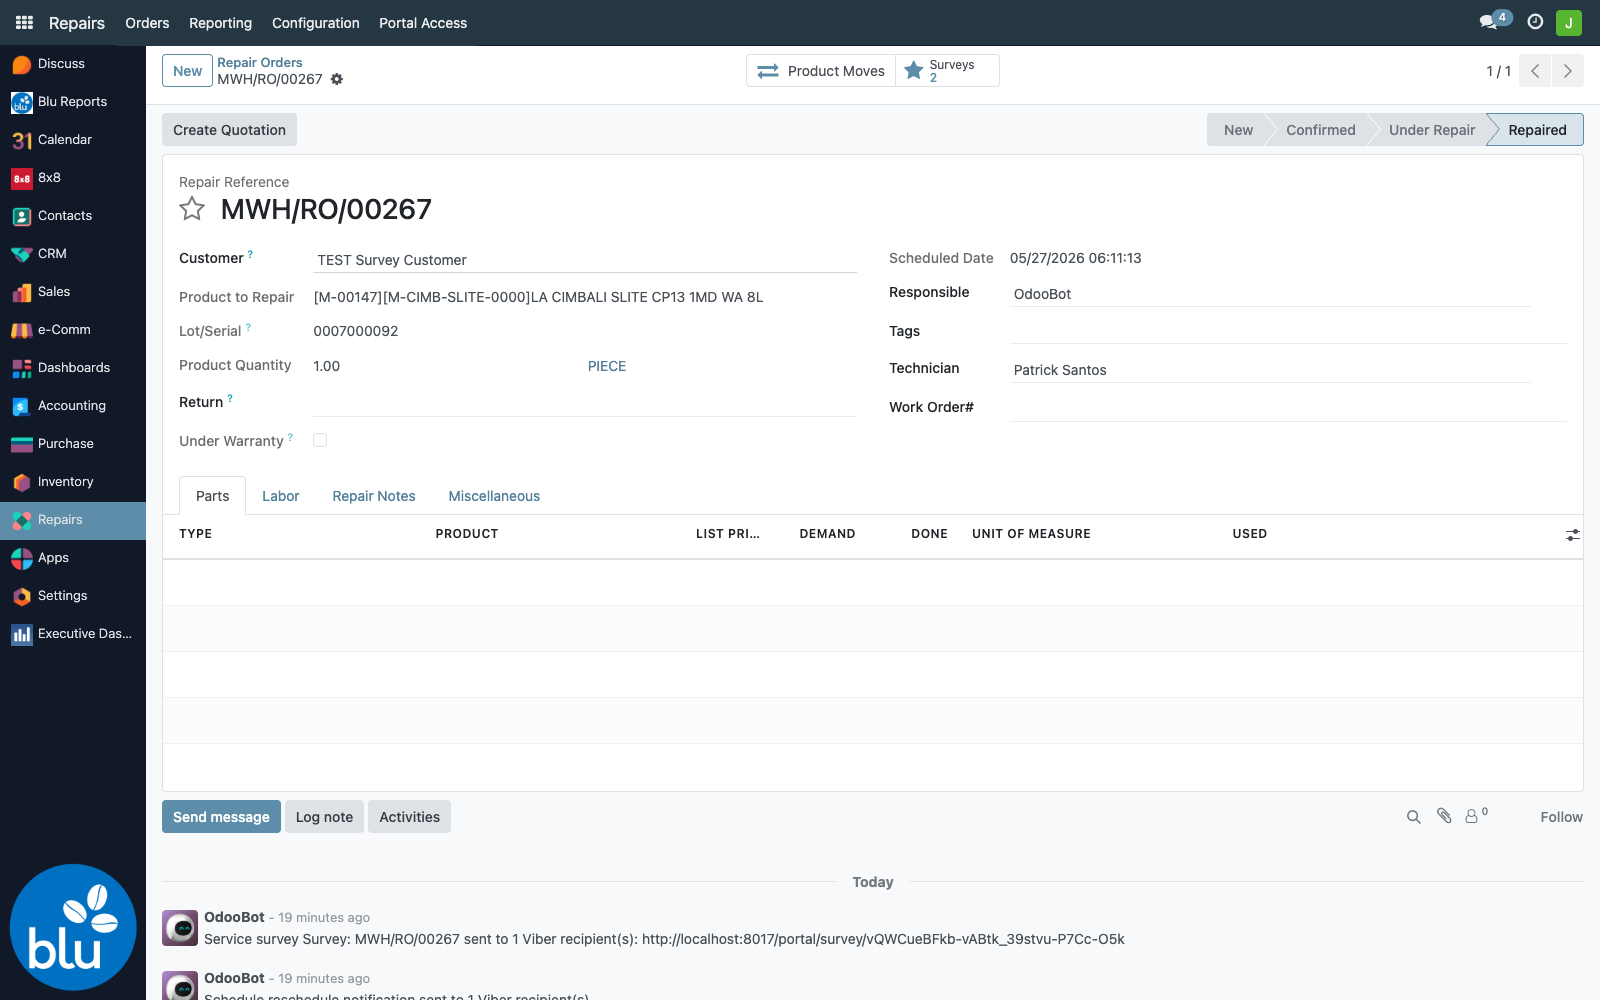Click the Repairs app title in top bar
The image size is (1600, 1000).
click(77, 23)
